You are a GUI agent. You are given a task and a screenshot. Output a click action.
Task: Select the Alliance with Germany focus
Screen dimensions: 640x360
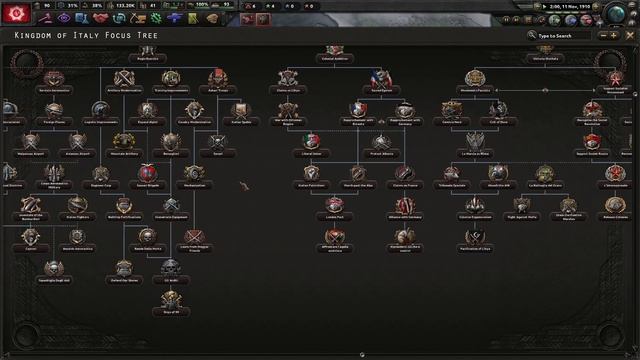click(405, 209)
